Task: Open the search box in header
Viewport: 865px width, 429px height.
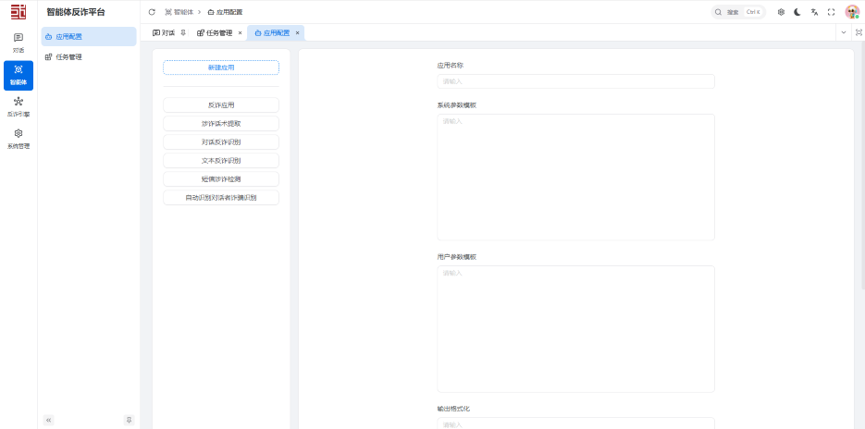Action: 738,12
